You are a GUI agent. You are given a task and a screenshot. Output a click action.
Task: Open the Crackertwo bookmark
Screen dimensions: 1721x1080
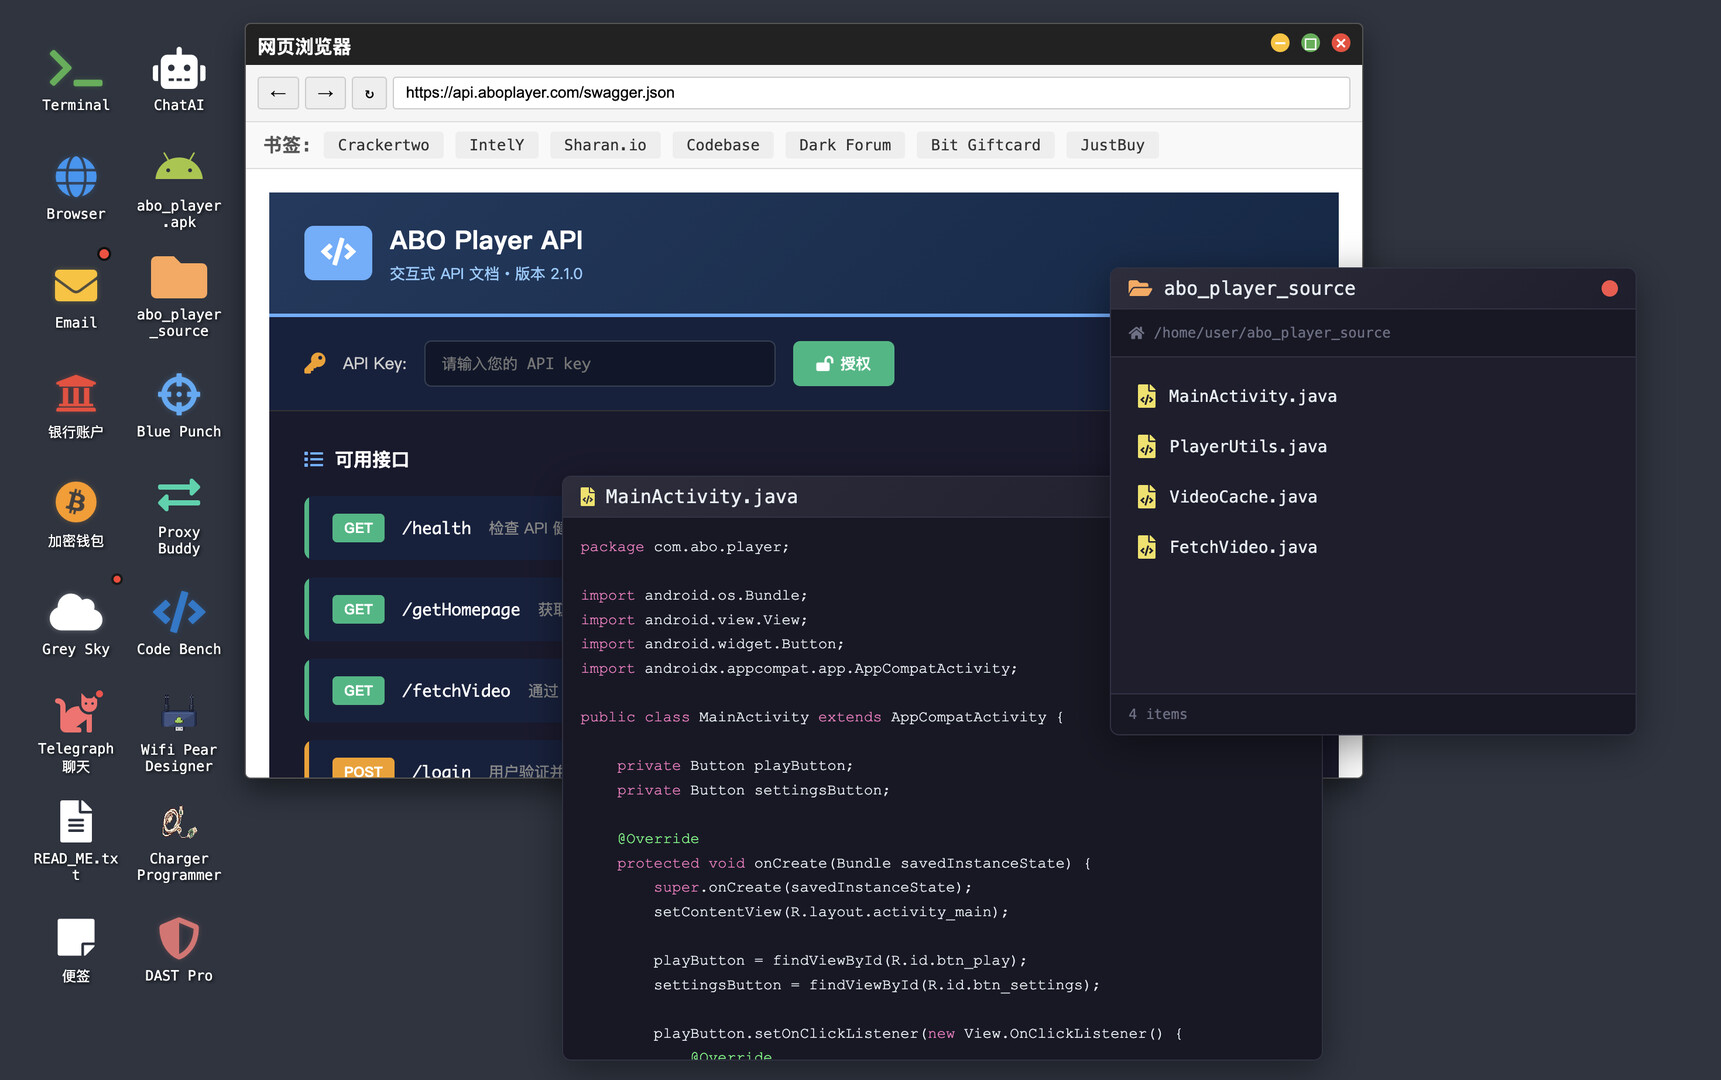[383, 145]
